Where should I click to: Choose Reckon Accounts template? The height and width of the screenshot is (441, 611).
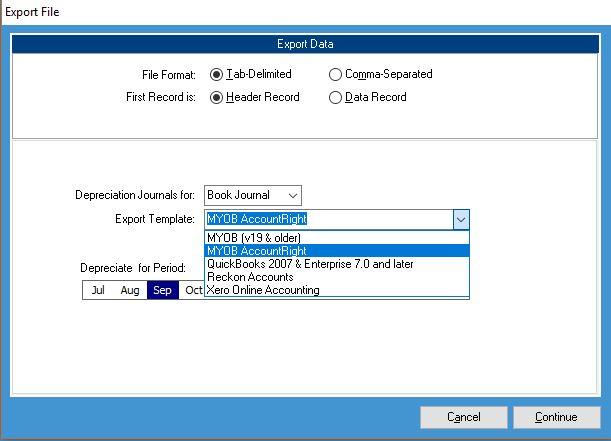(x=337, y=277)
